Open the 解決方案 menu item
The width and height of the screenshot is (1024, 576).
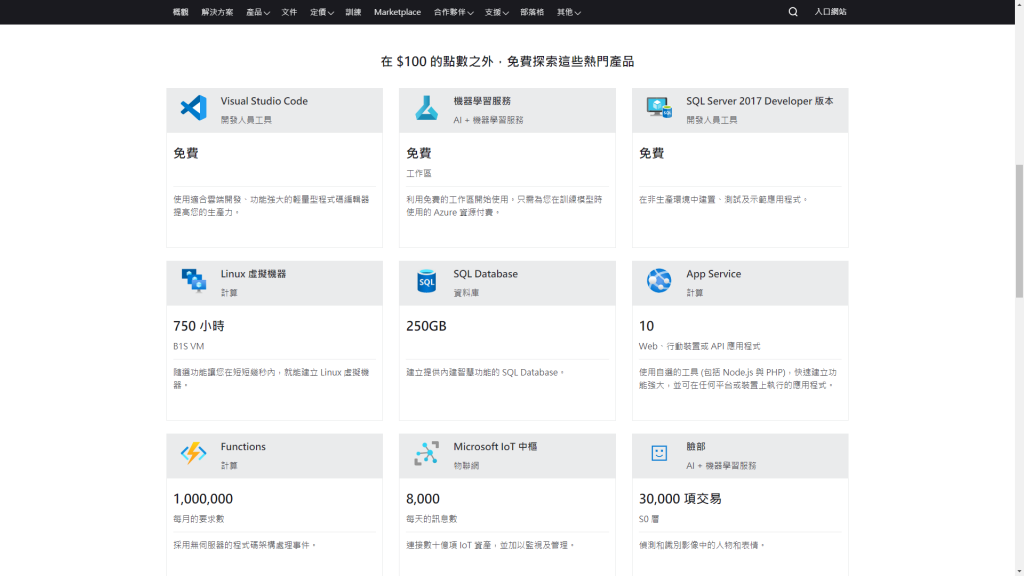click(x=217, y=12)
